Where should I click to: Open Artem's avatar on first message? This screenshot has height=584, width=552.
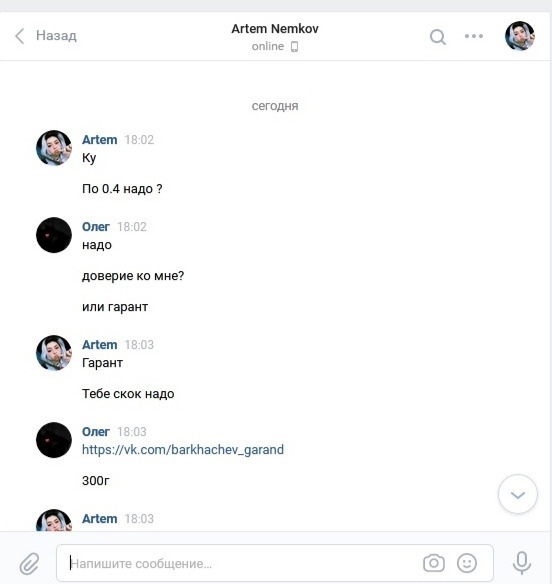point(54,148)
